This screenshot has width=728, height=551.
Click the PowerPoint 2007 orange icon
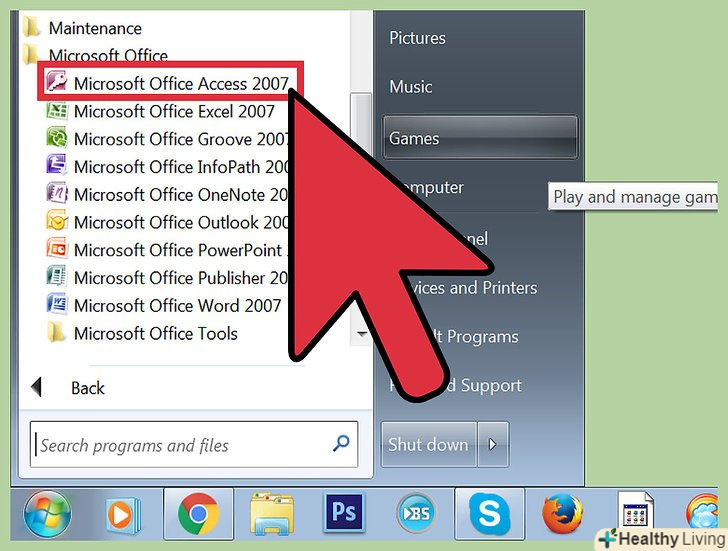coord(57,248)
